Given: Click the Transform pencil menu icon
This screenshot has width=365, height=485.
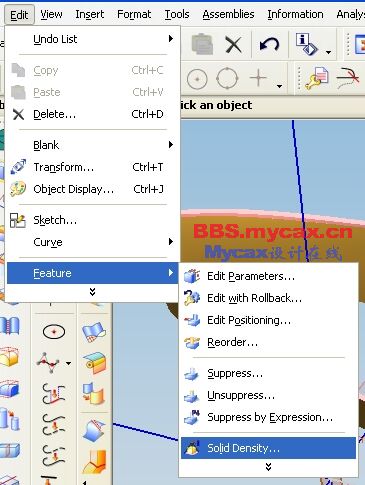Looking at the screenshot, I should click(18, 167).
